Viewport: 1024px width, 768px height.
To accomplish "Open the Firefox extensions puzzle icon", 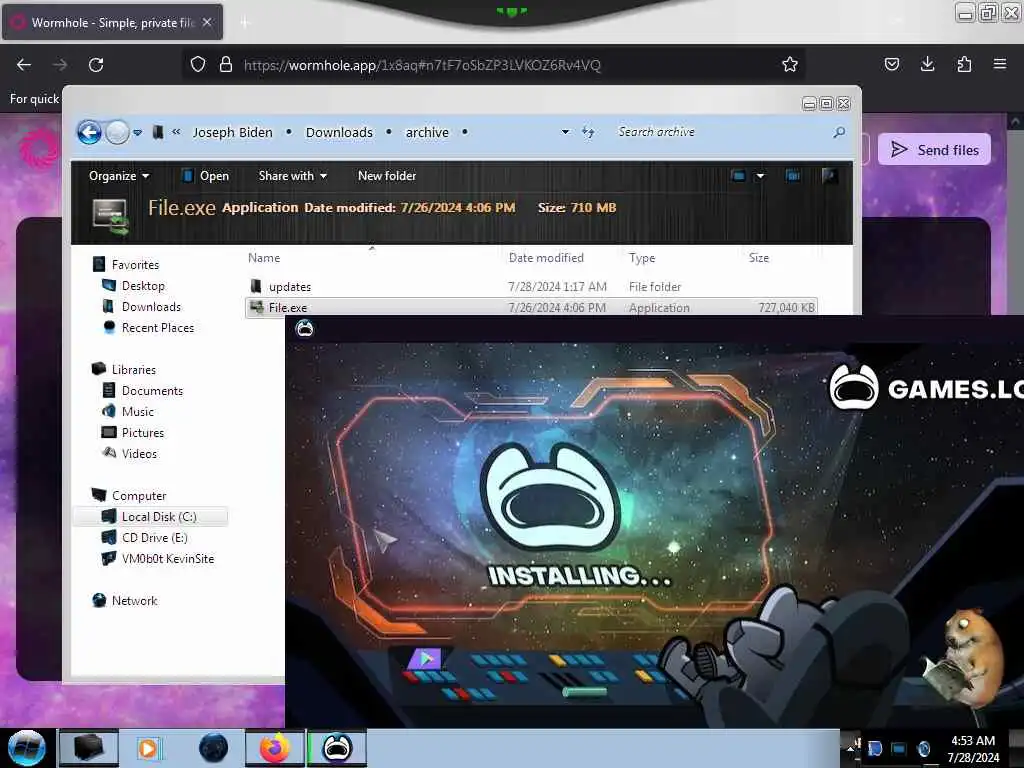I will tap(964, 64).
